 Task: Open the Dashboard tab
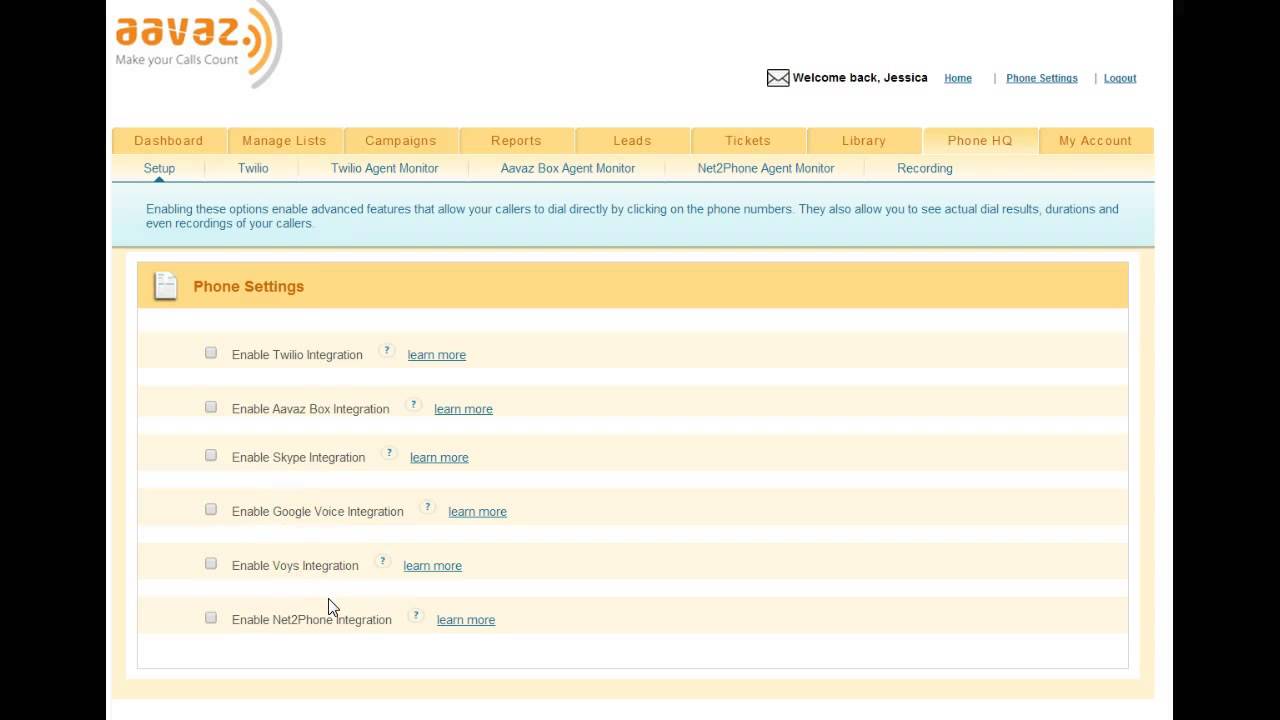tap(169, 141)
